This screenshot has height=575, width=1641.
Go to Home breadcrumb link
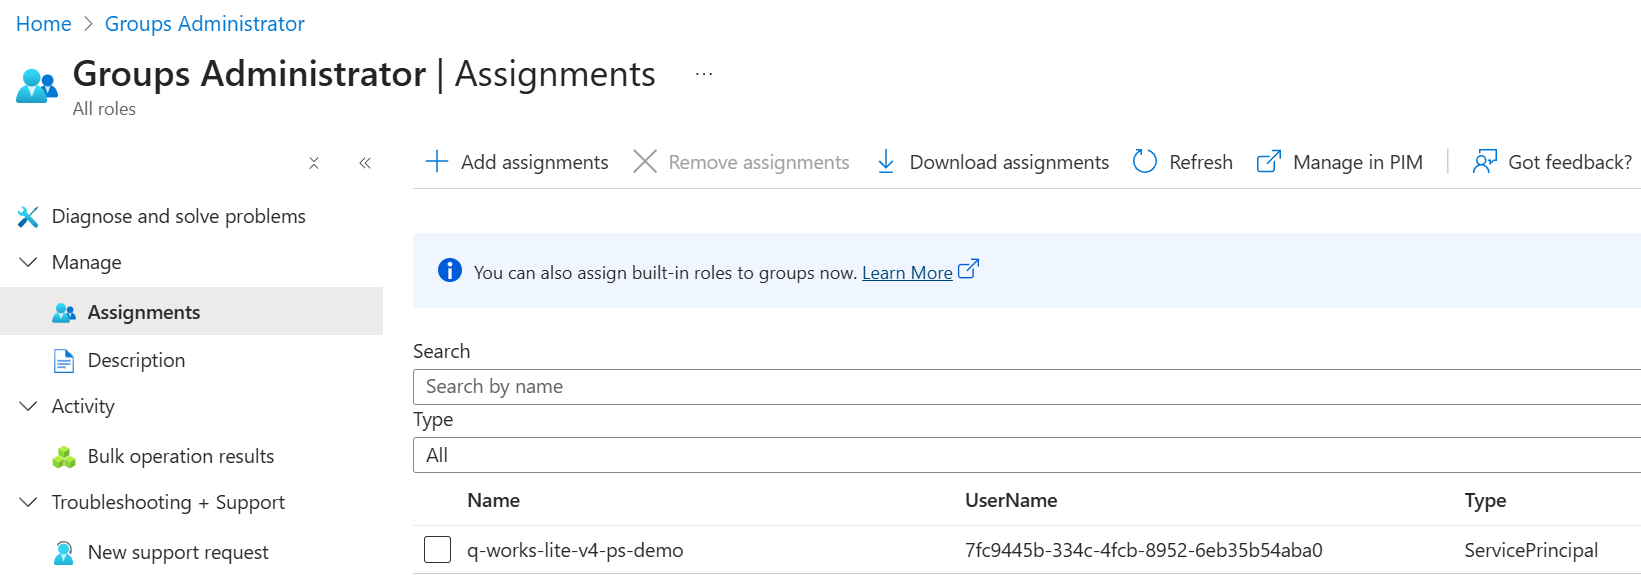click(43, 24)
